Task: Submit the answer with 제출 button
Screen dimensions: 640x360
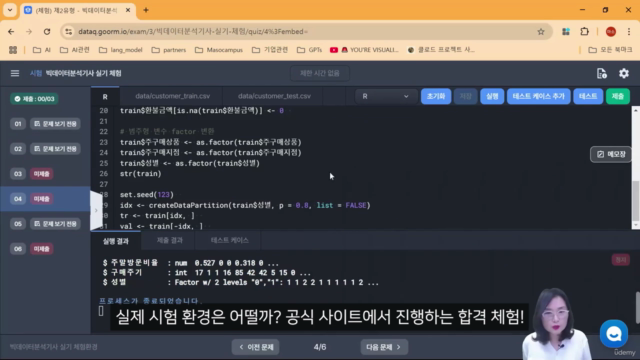Action: (618, 96)
